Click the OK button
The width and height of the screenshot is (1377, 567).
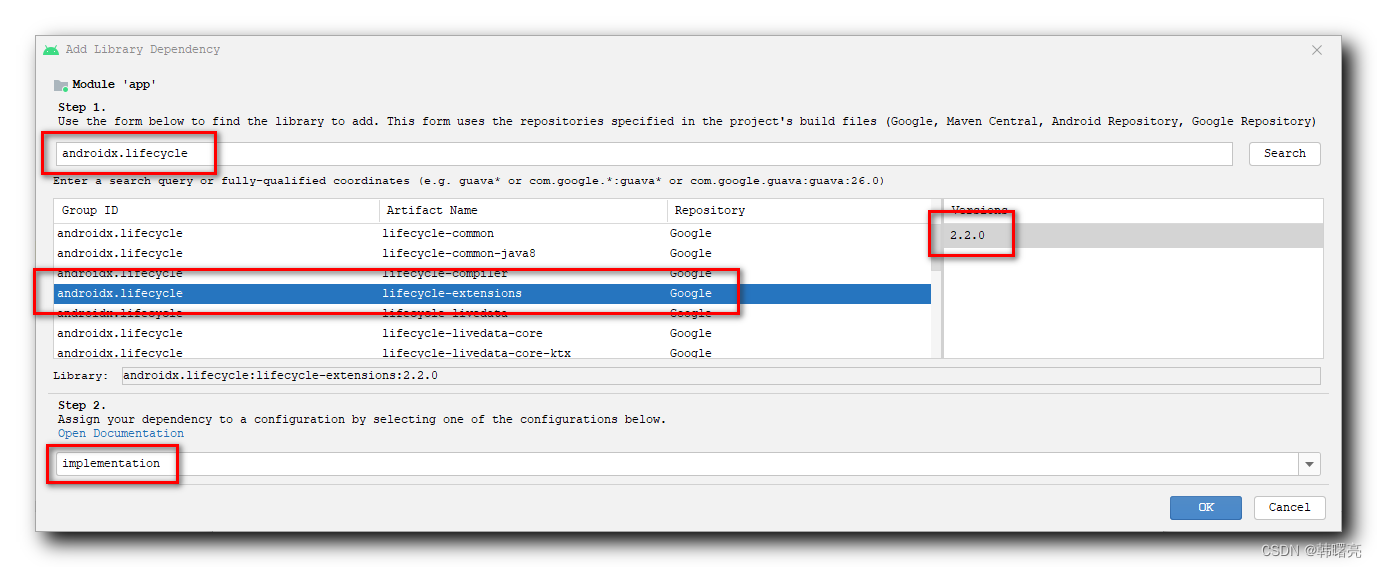[x=1205, y=507]
